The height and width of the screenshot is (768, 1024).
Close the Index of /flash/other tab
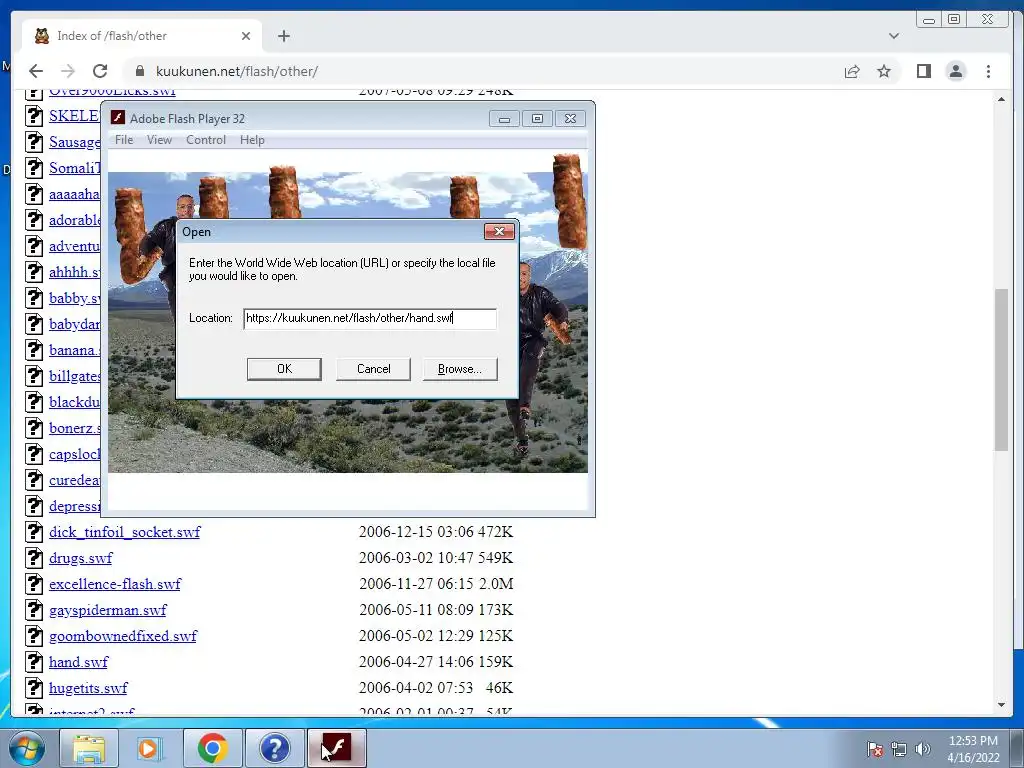[246, 36]
